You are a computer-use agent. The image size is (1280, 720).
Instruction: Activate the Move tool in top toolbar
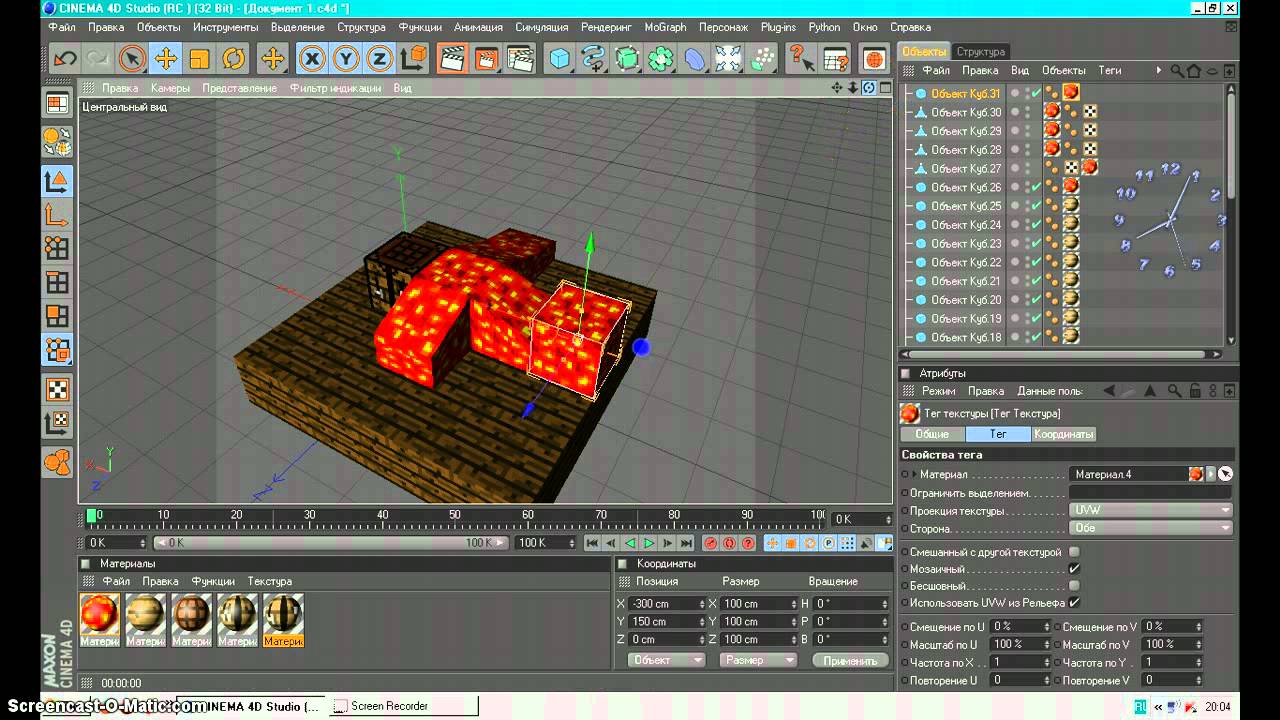[166, 59]
